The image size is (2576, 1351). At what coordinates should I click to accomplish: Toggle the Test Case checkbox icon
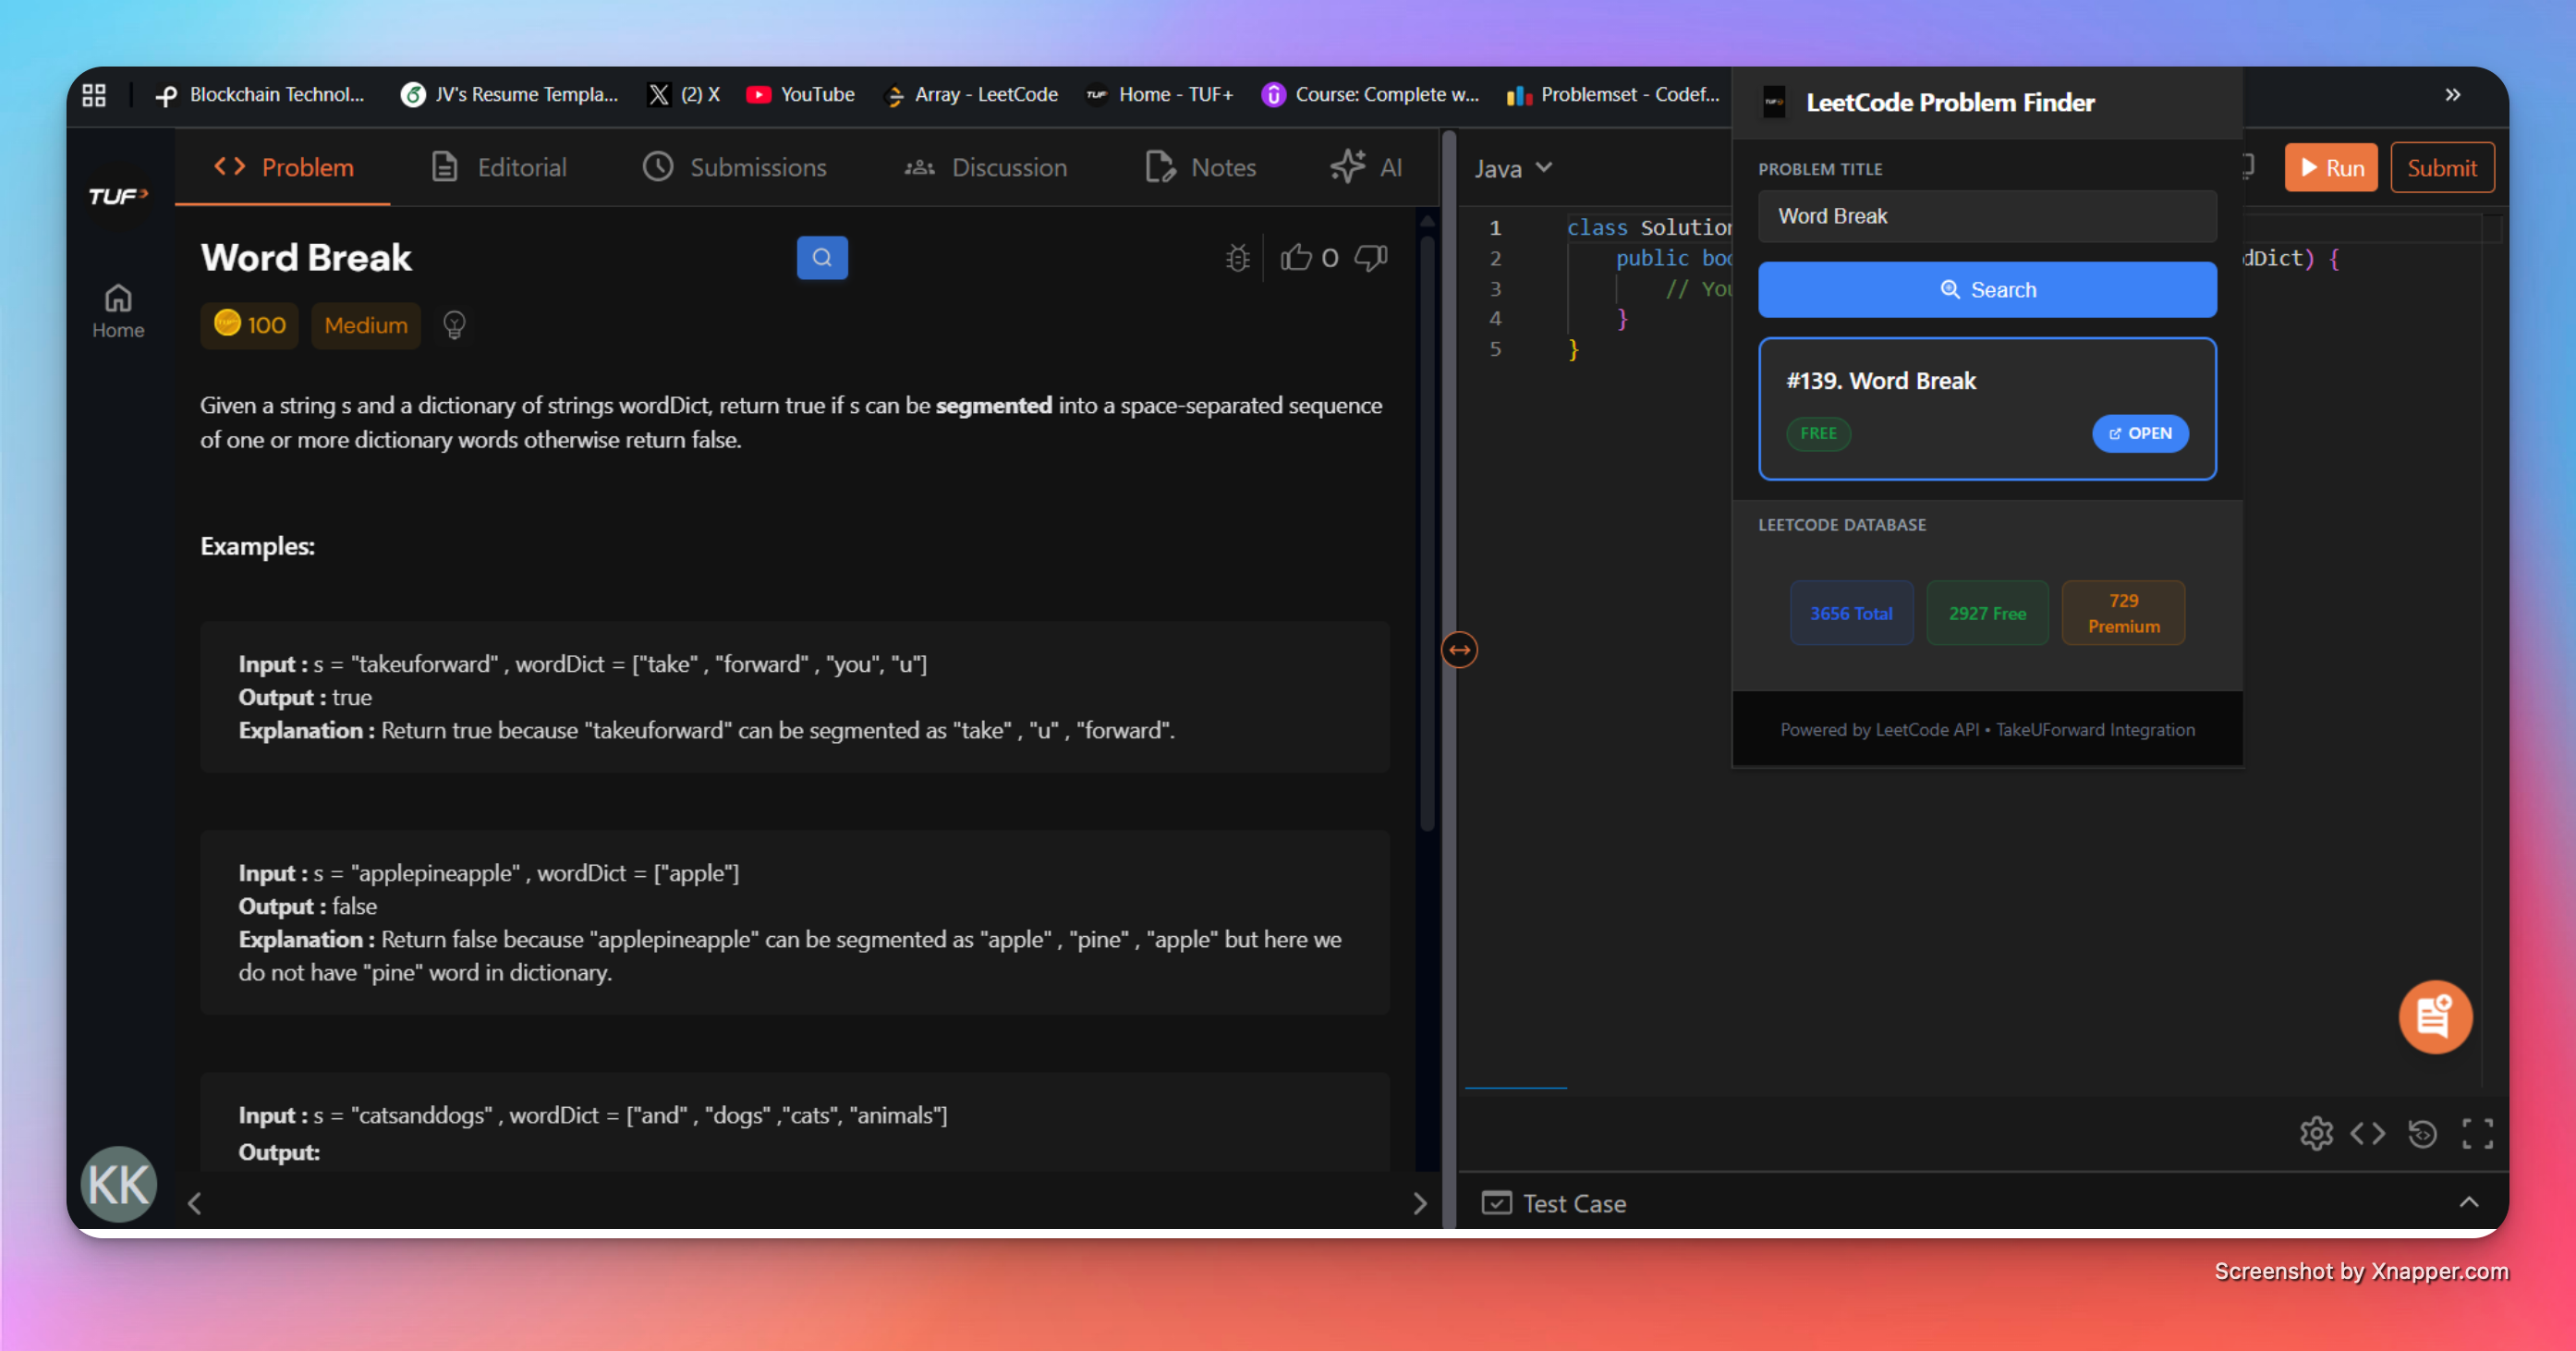click(1497, 1203)
